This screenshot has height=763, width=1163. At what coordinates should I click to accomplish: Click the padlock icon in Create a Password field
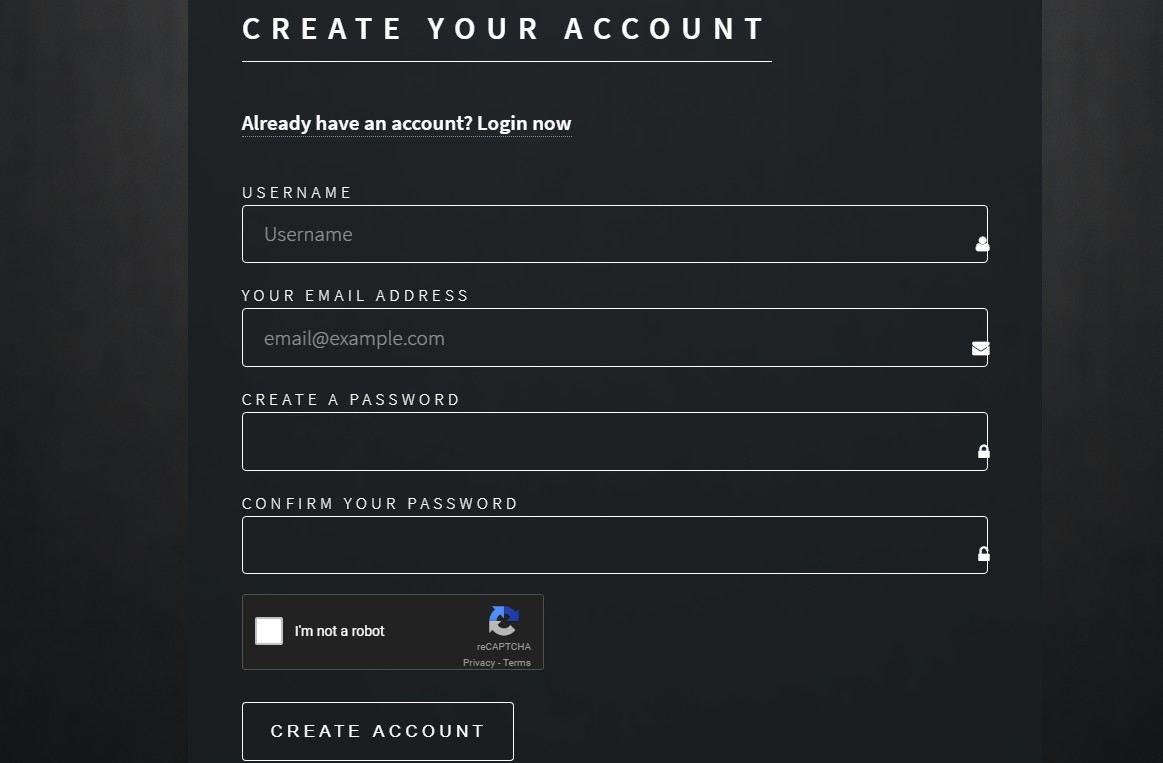[984, 452]
